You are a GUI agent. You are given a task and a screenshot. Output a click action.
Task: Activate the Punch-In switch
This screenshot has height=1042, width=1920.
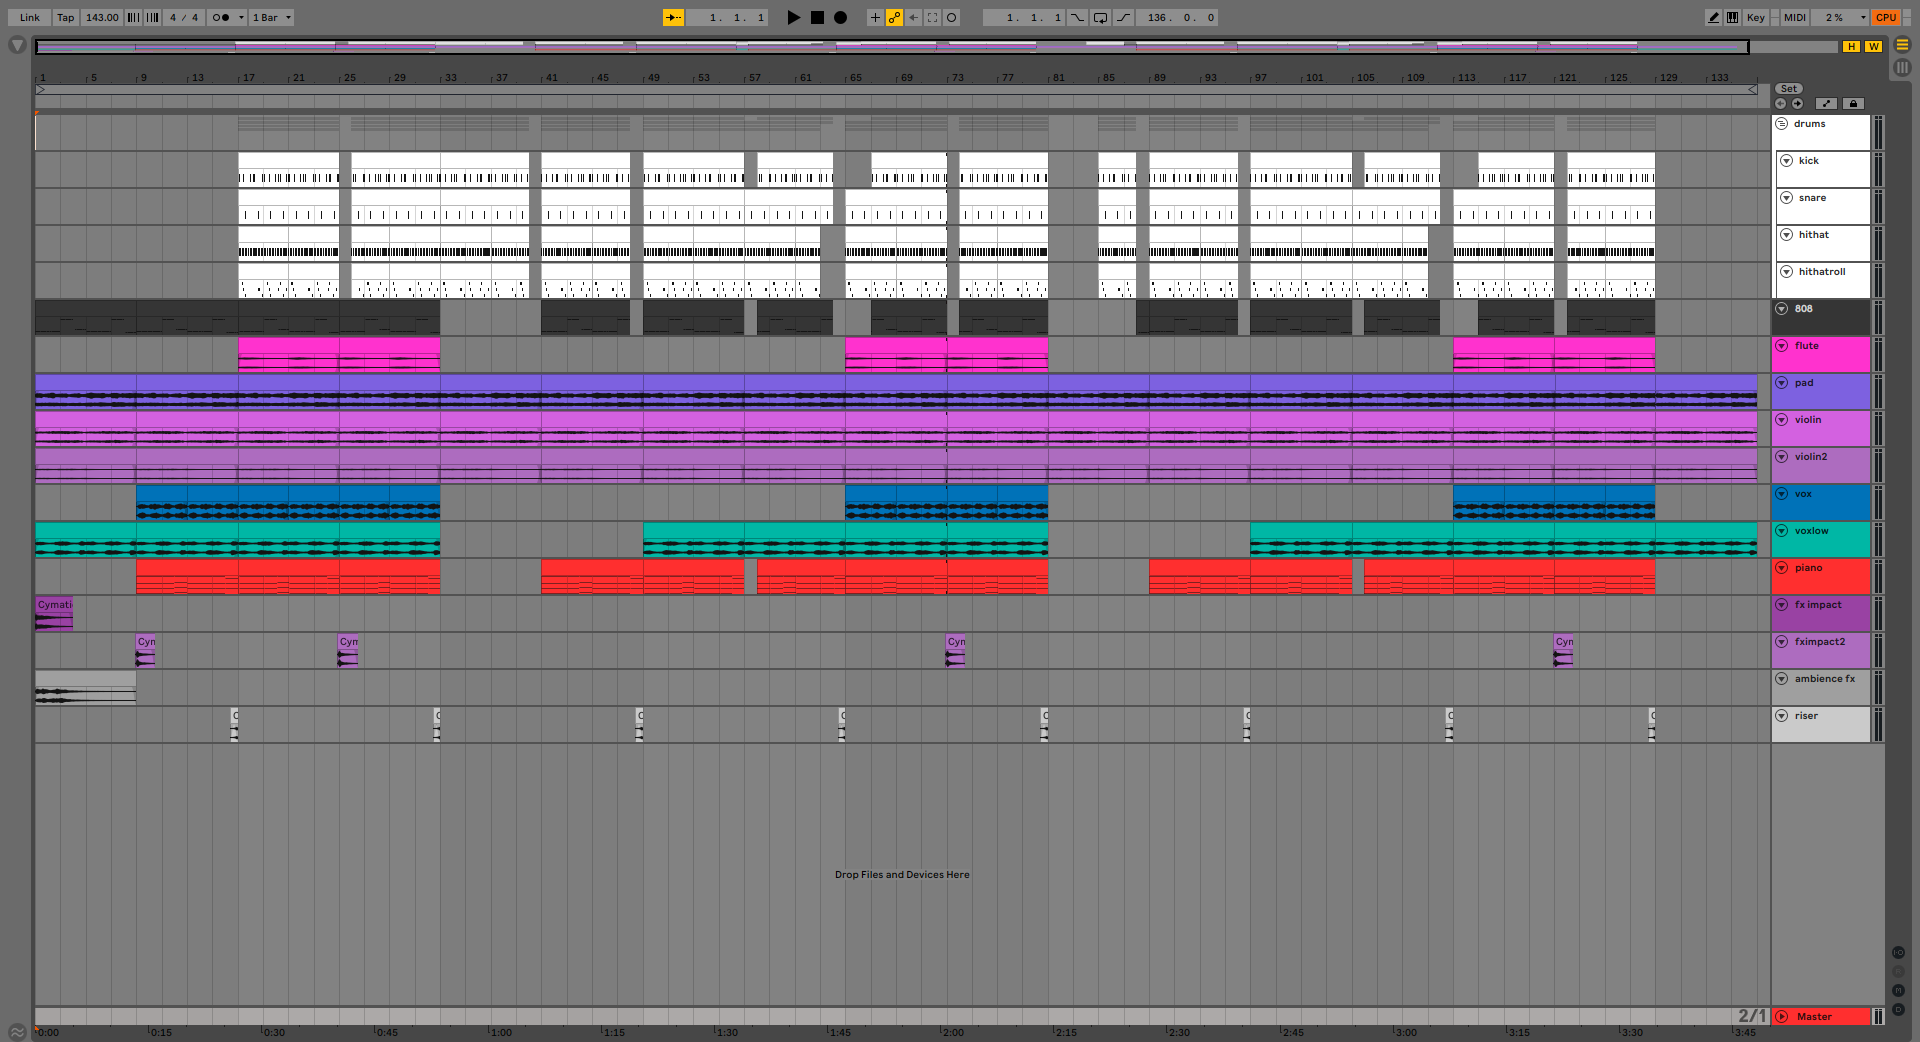click(x=1077, y=17)
